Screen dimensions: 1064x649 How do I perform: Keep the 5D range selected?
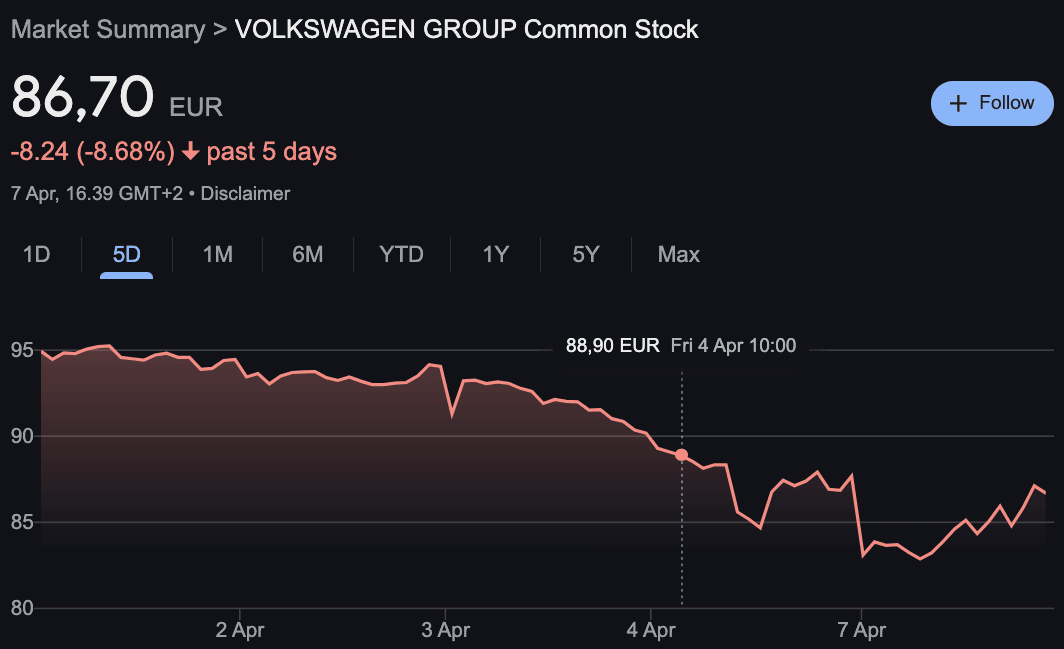[126, 254]
